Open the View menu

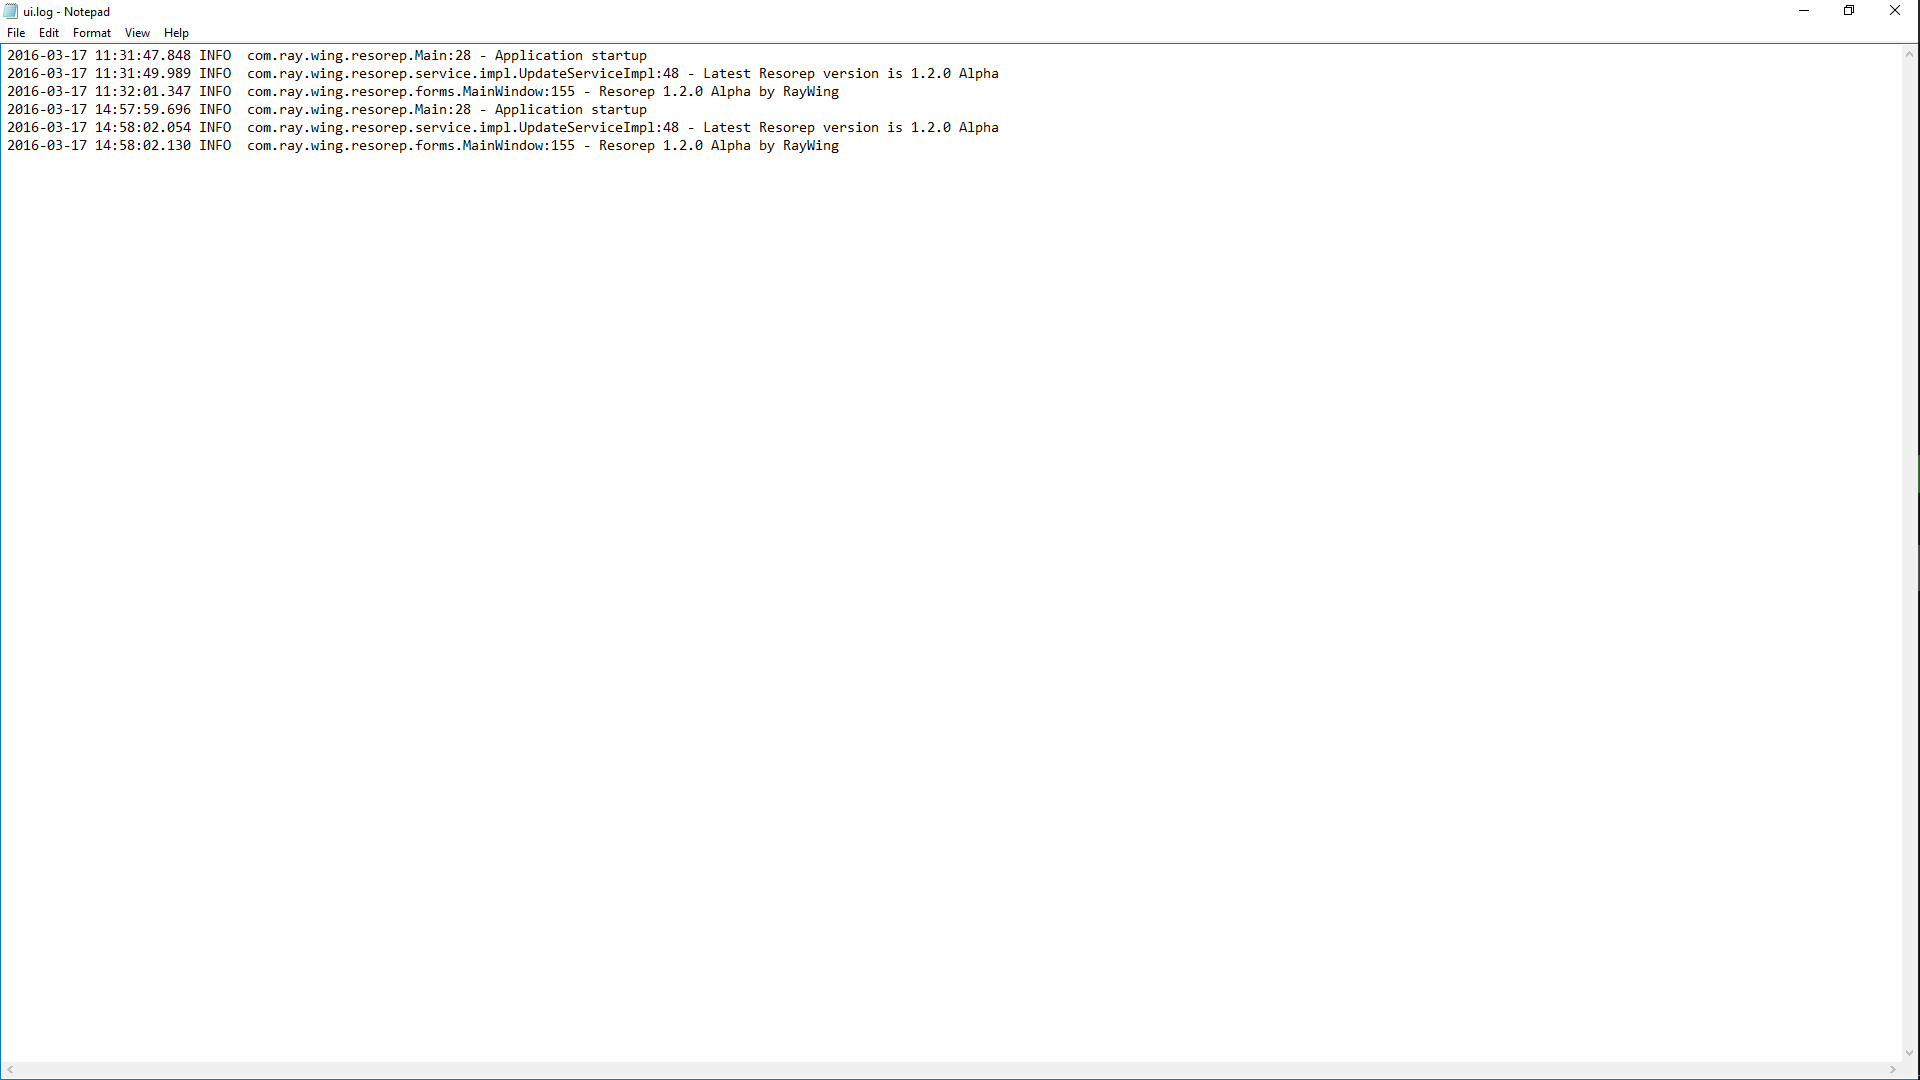click(x=137, y=33)
